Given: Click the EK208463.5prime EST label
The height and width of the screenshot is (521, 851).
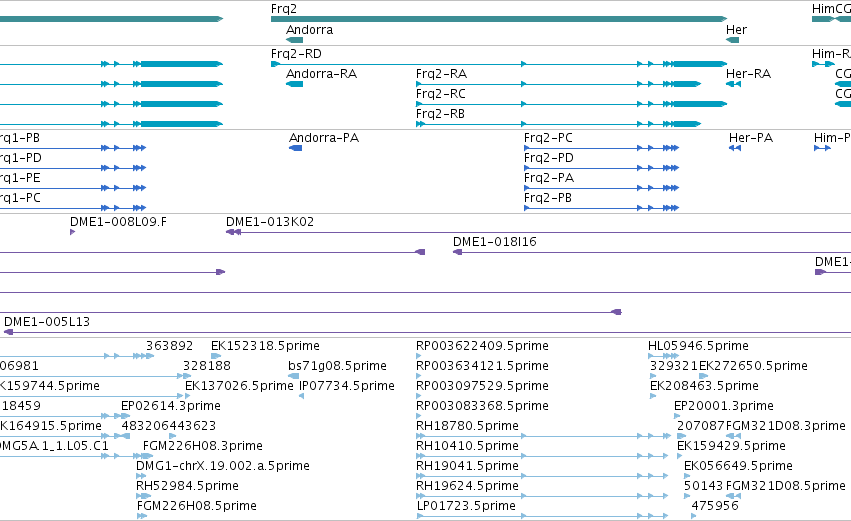Looking at the screenshot, I should (x=704, y=386).
